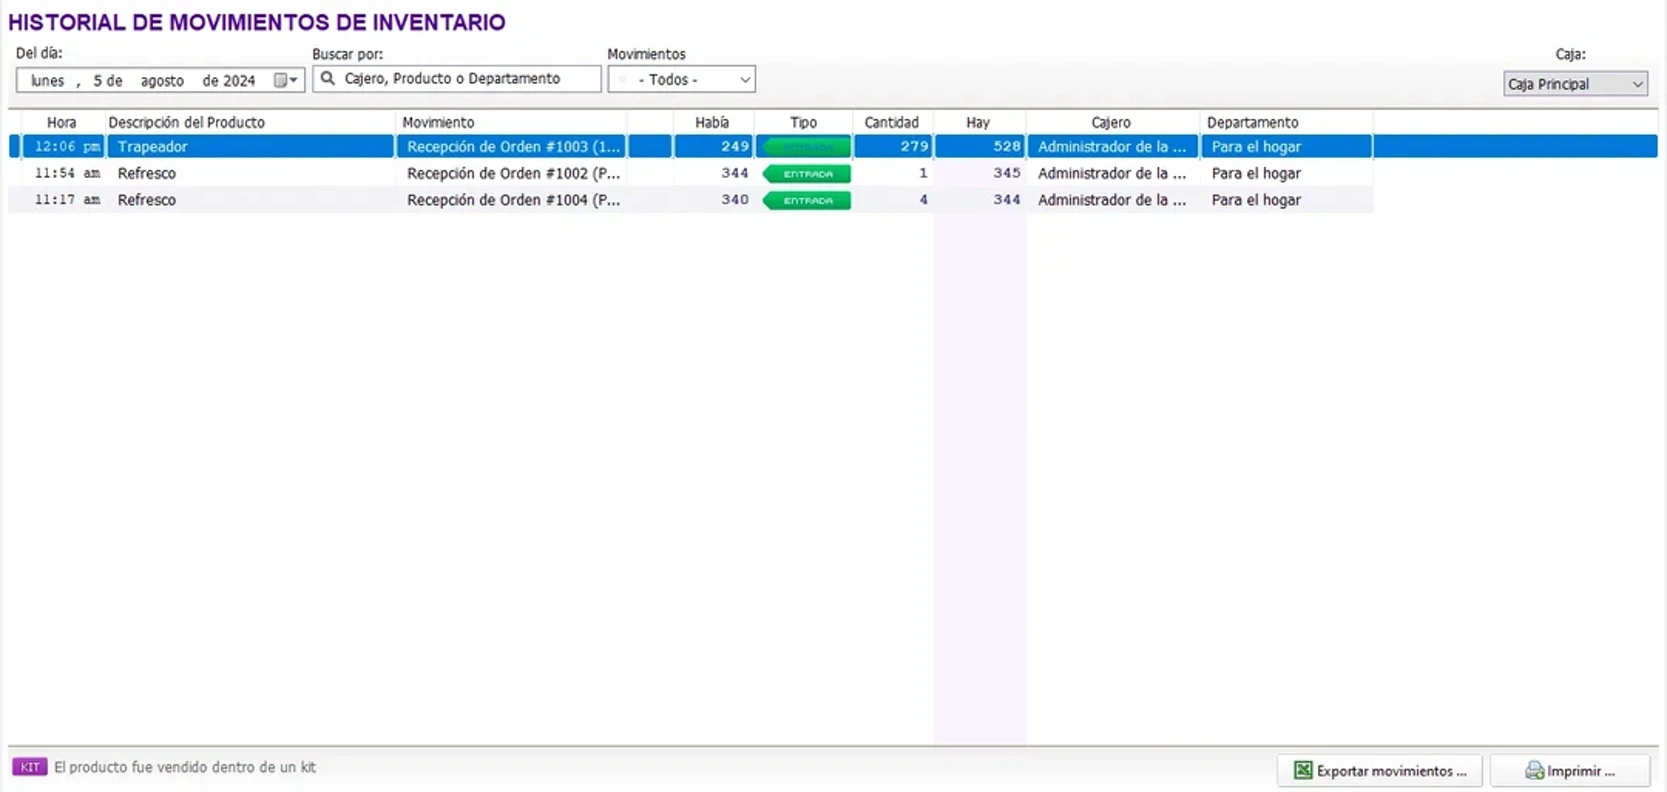Click the Cantidad column header
1667x792 pixels.
891,122
